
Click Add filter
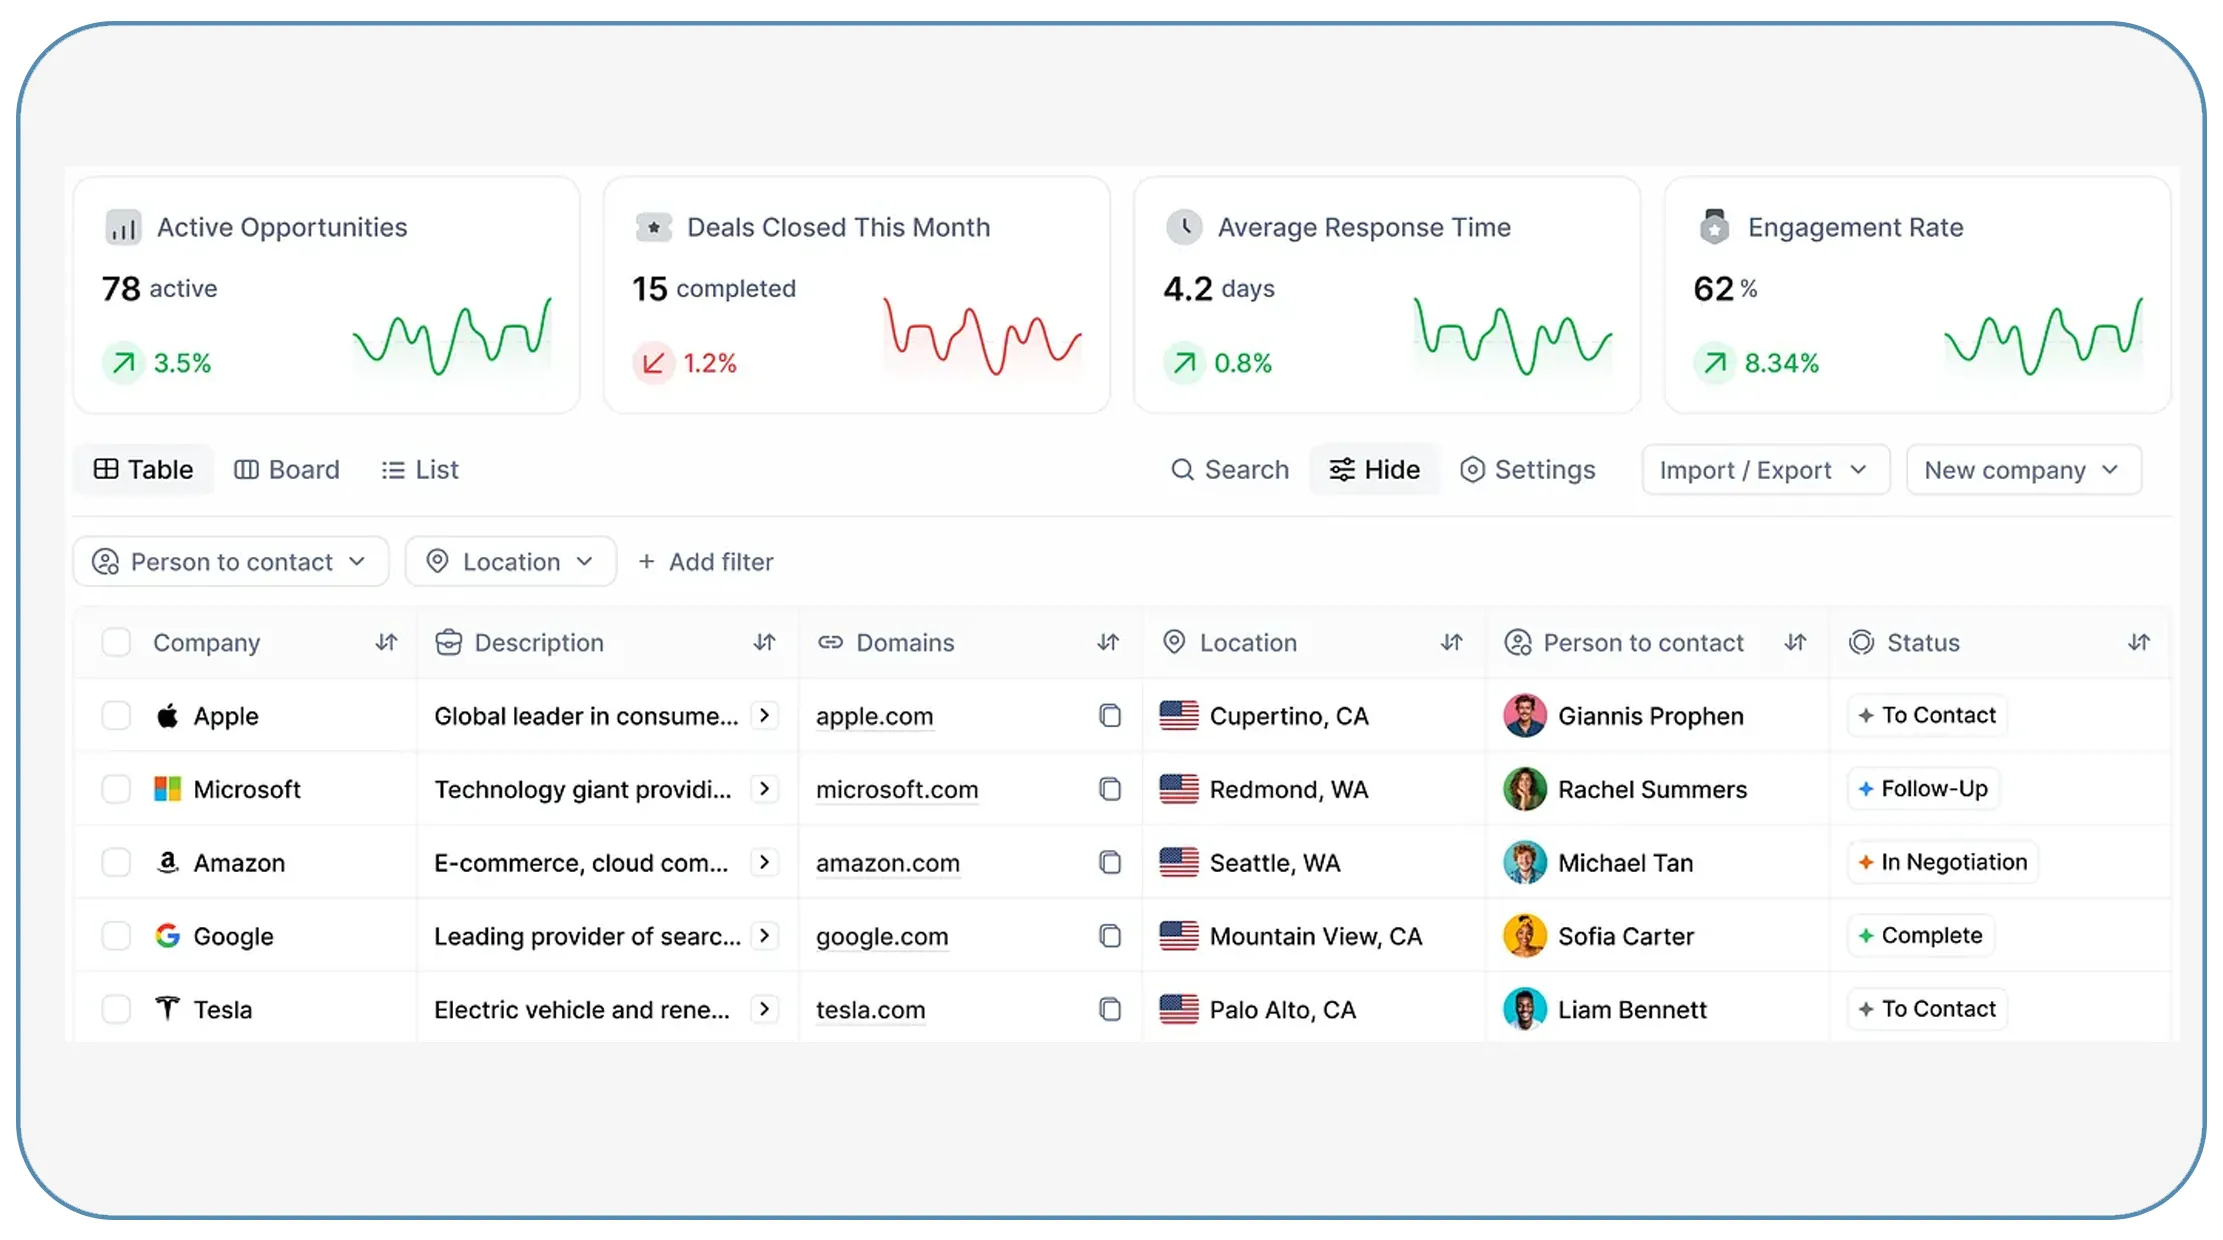click(706, 562)
